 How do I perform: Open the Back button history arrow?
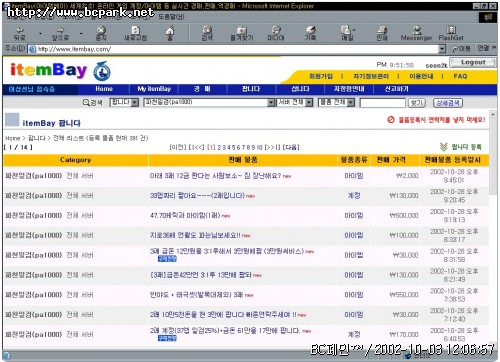[40, 33]
